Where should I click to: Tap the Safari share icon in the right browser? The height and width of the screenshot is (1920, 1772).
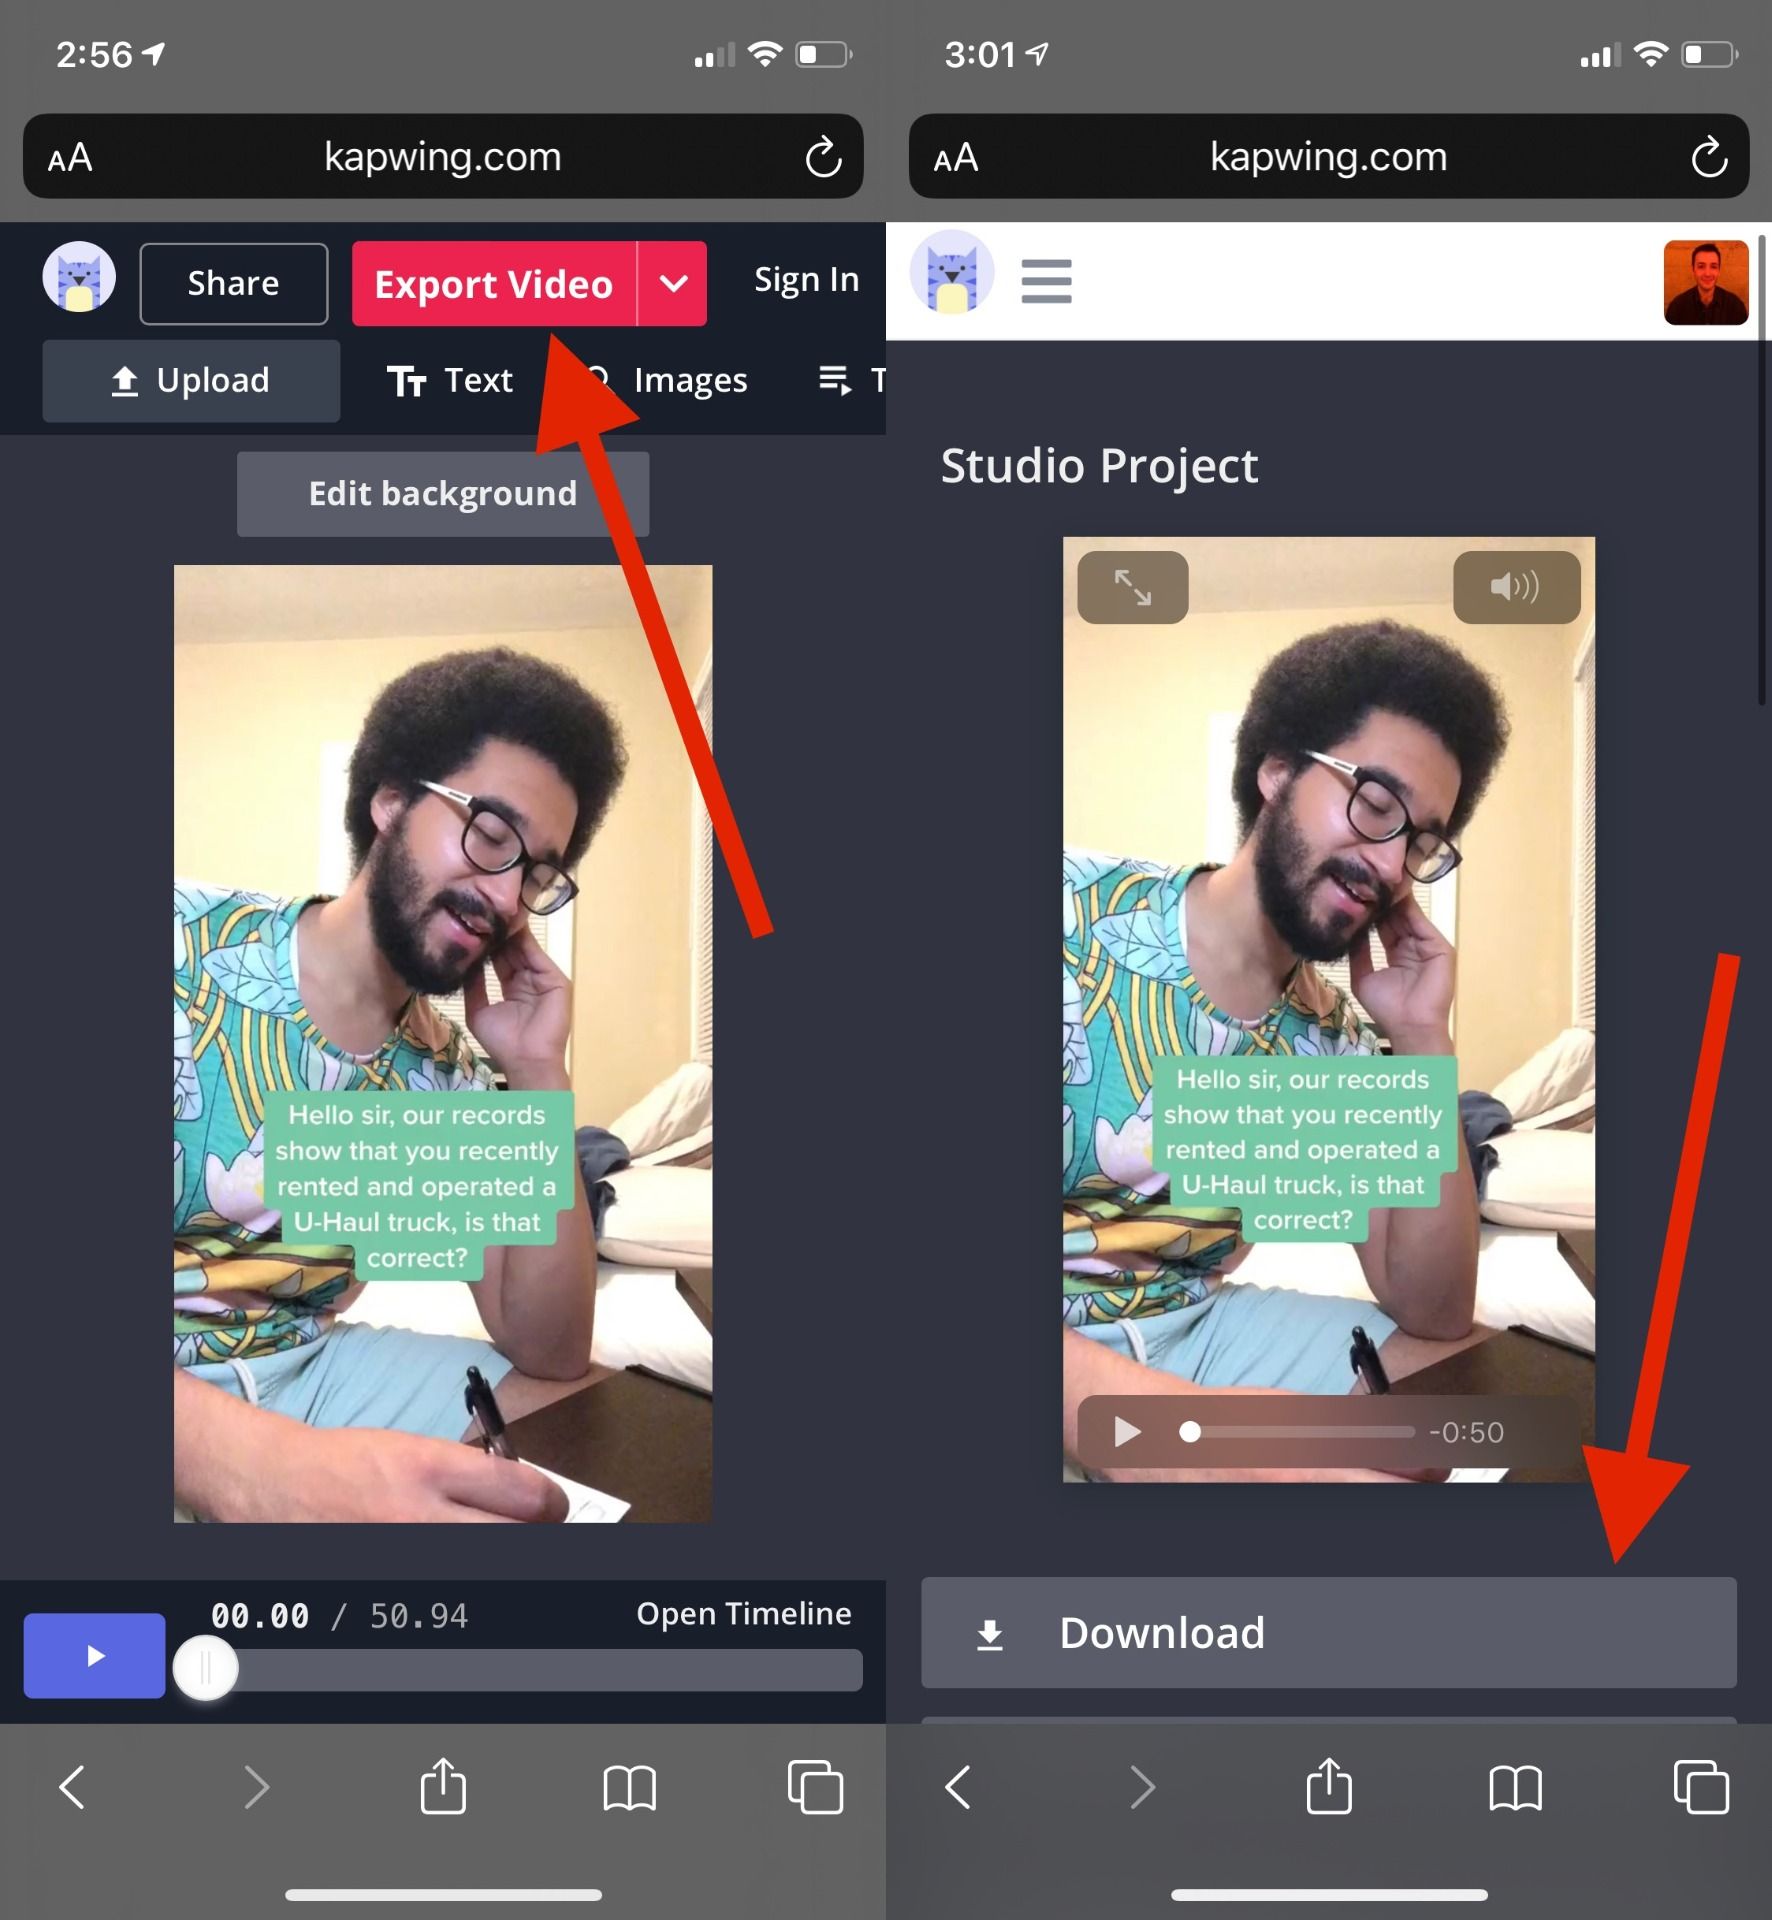point(1328,1786)
